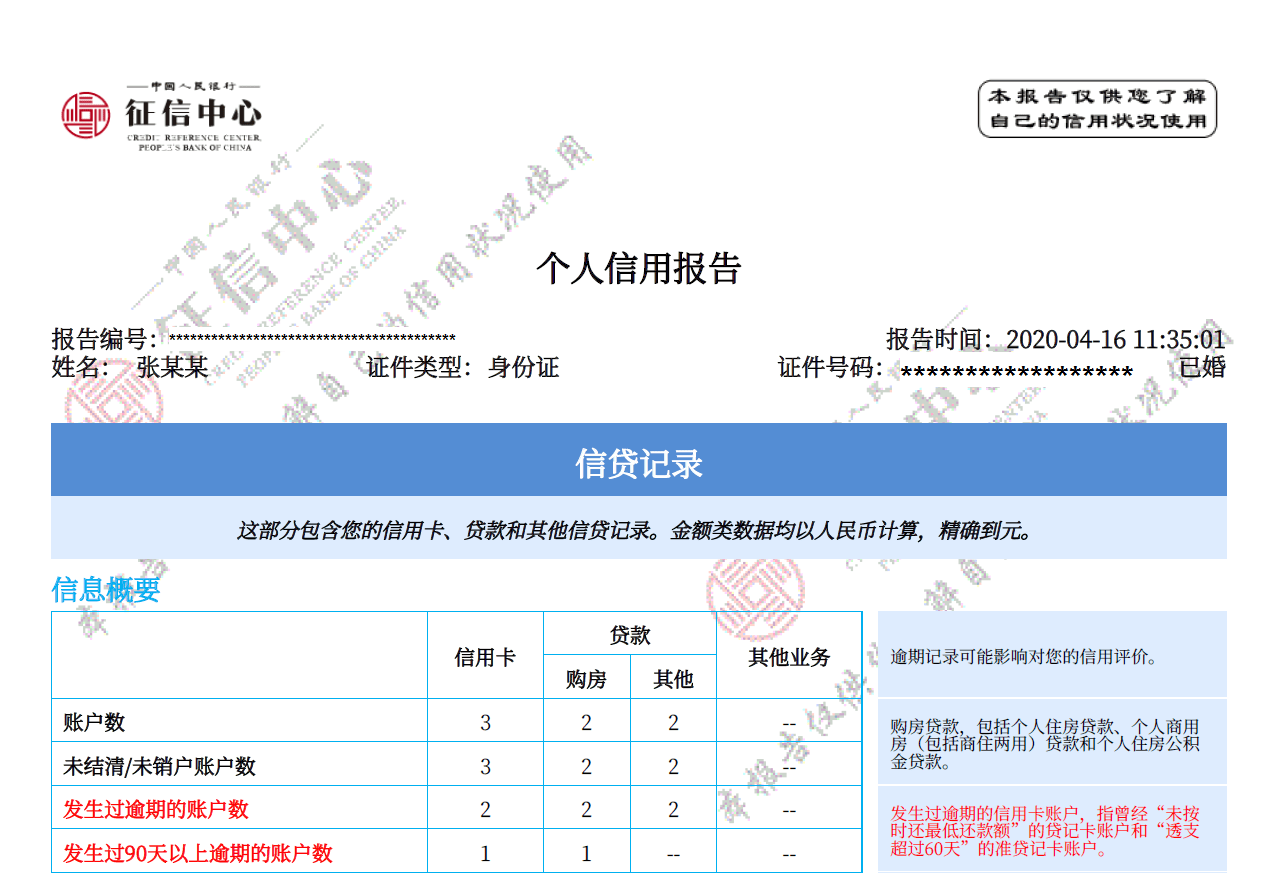Select the name 张某某
This screenshot has width=1282, height=886.
tap(172, 367)
